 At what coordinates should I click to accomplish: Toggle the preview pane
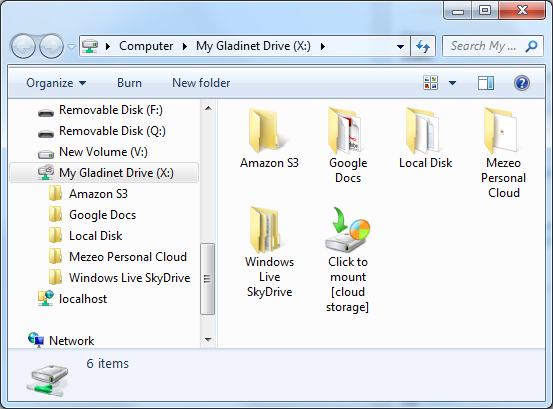[x=486, y=83]
